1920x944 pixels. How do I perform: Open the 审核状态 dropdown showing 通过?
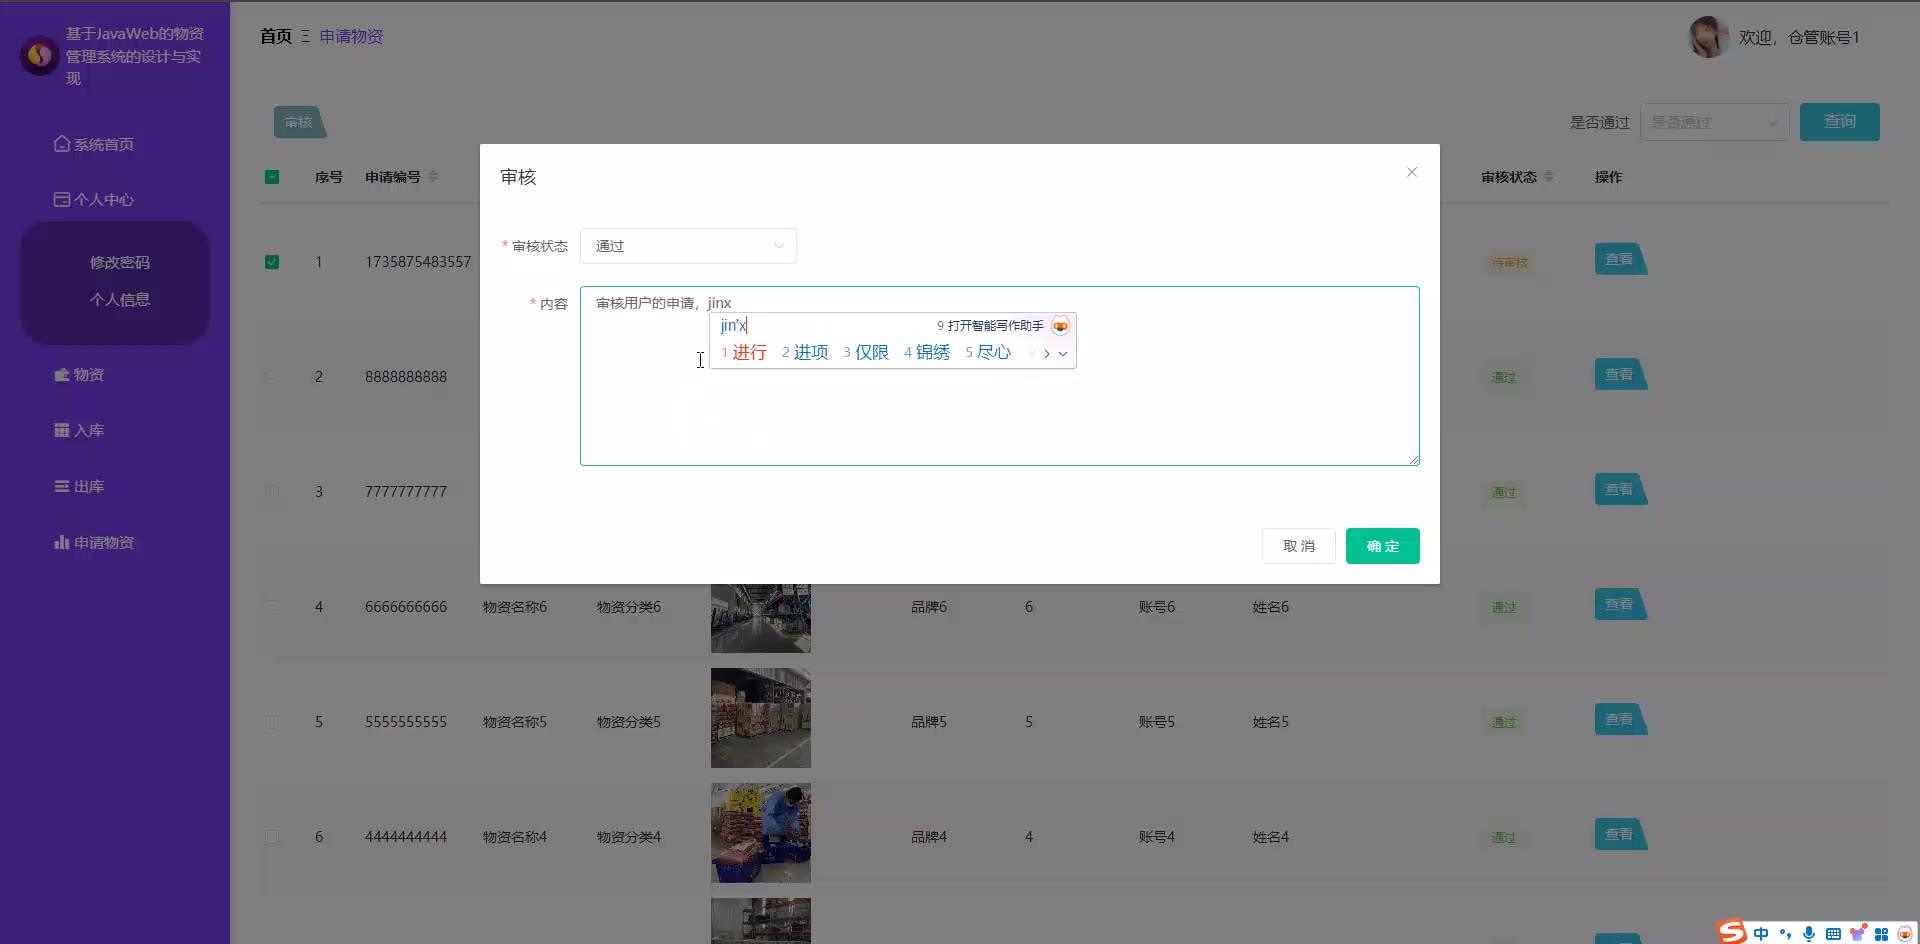pos(688,246)
